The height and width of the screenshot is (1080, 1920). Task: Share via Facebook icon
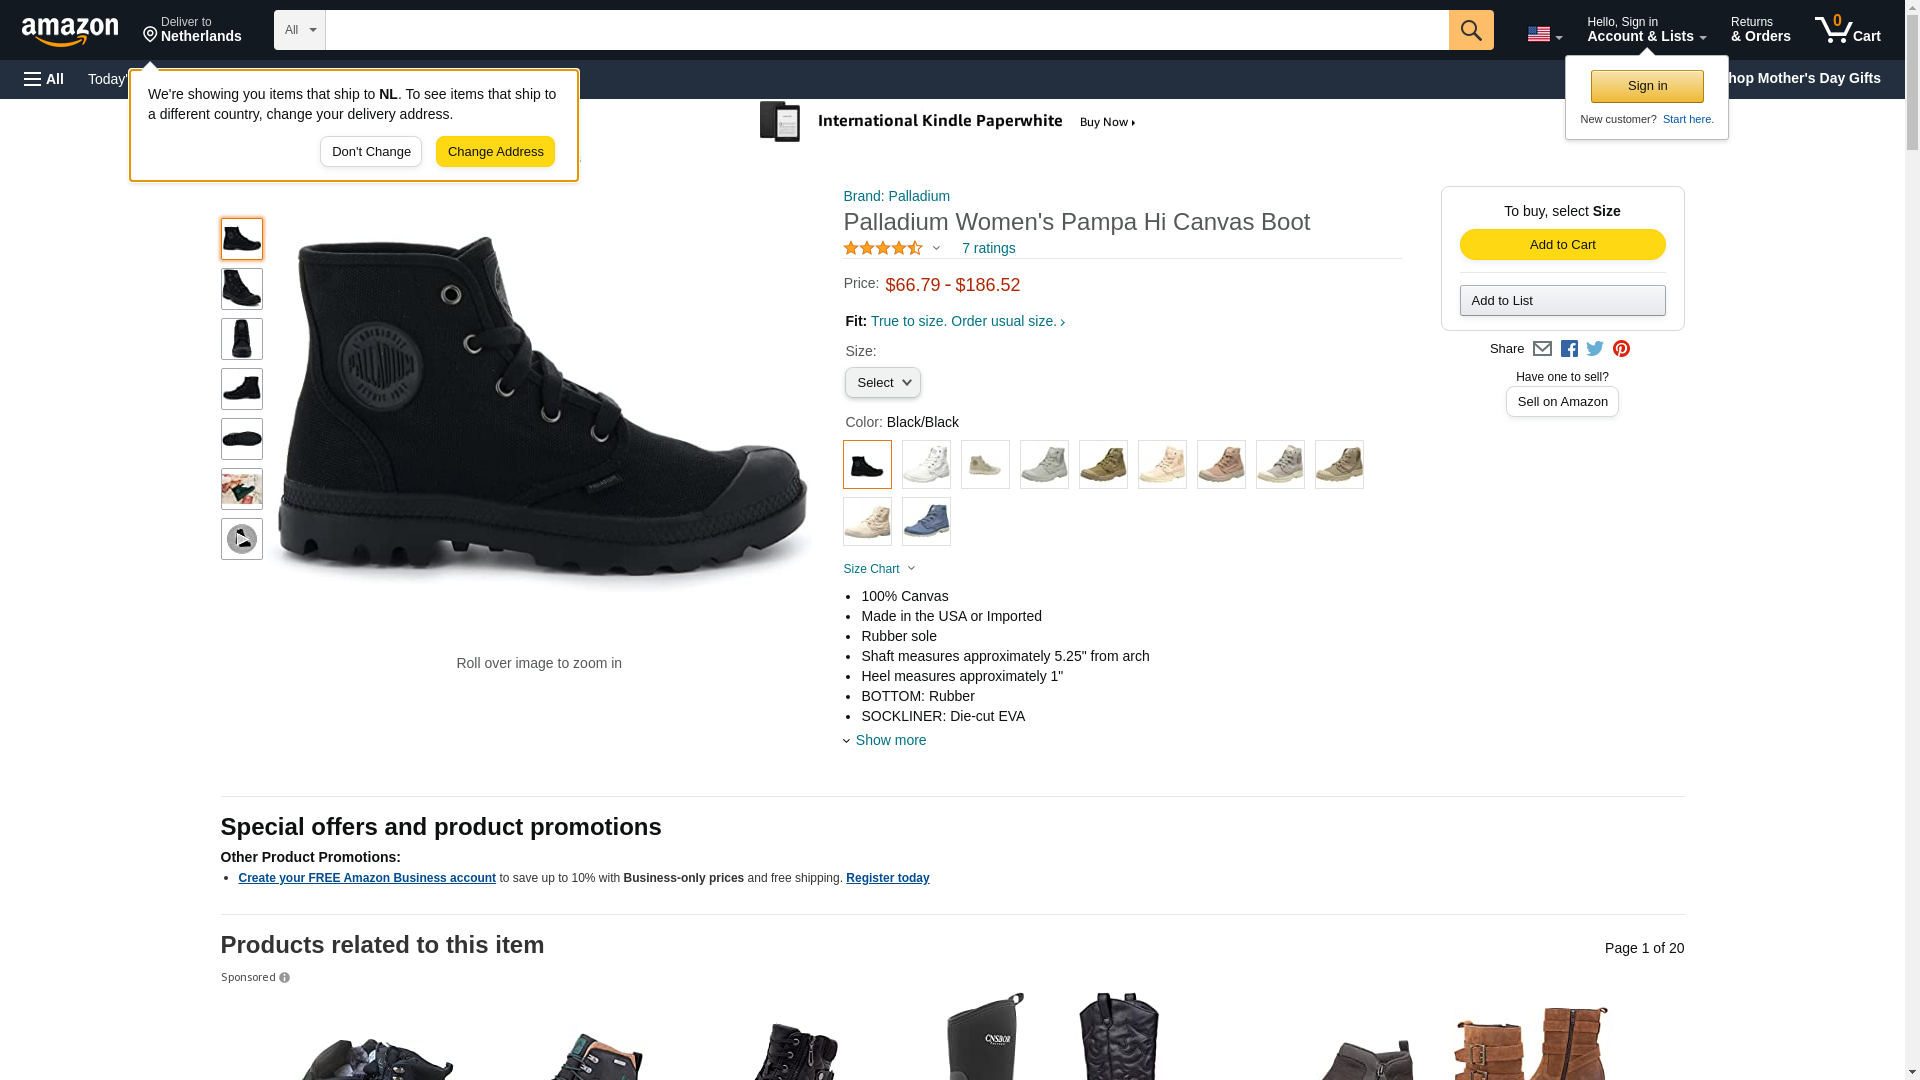[x=1569, y=349]
